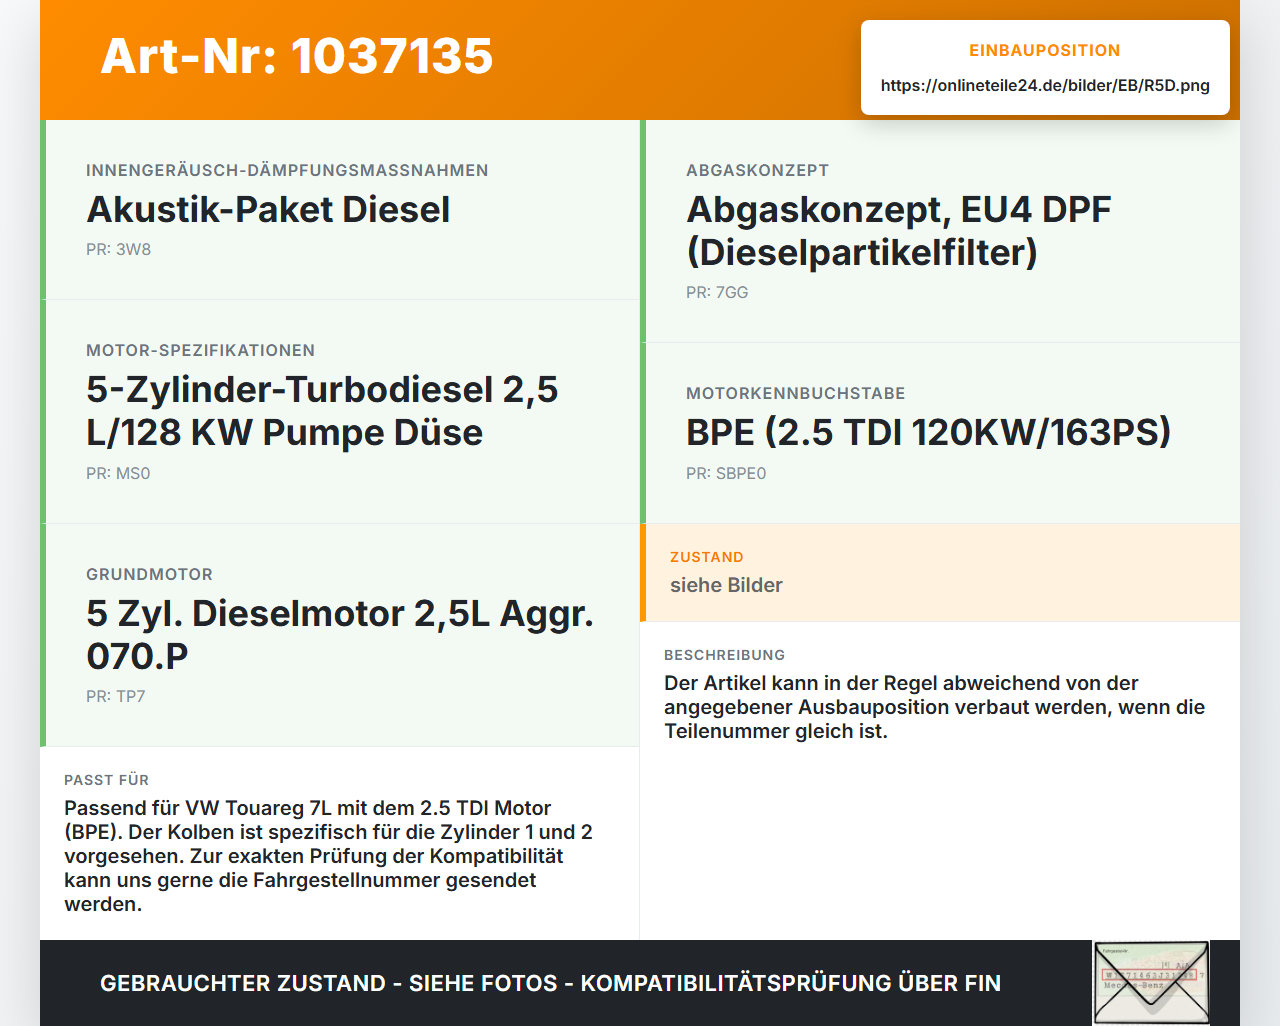This screenshot has height=1026, width=1280.
Task: Click the MOTORKENNBUCHSTABE label
Action: (x=795, y=393)
